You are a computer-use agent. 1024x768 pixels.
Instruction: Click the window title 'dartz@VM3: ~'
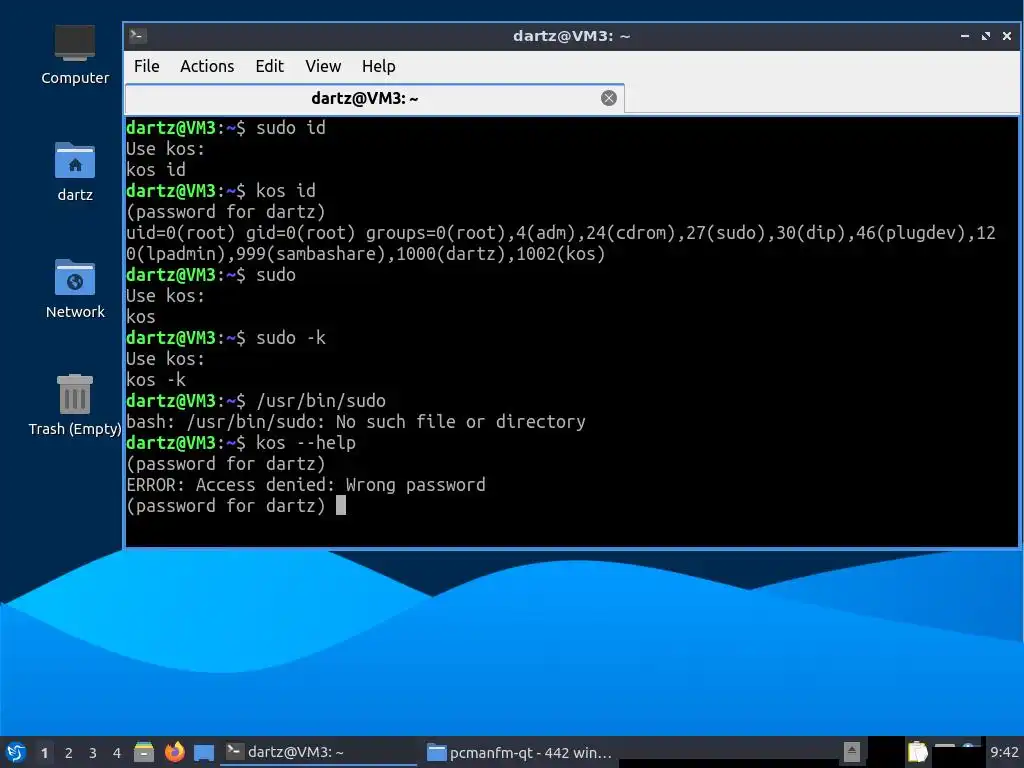pos(571,36)
